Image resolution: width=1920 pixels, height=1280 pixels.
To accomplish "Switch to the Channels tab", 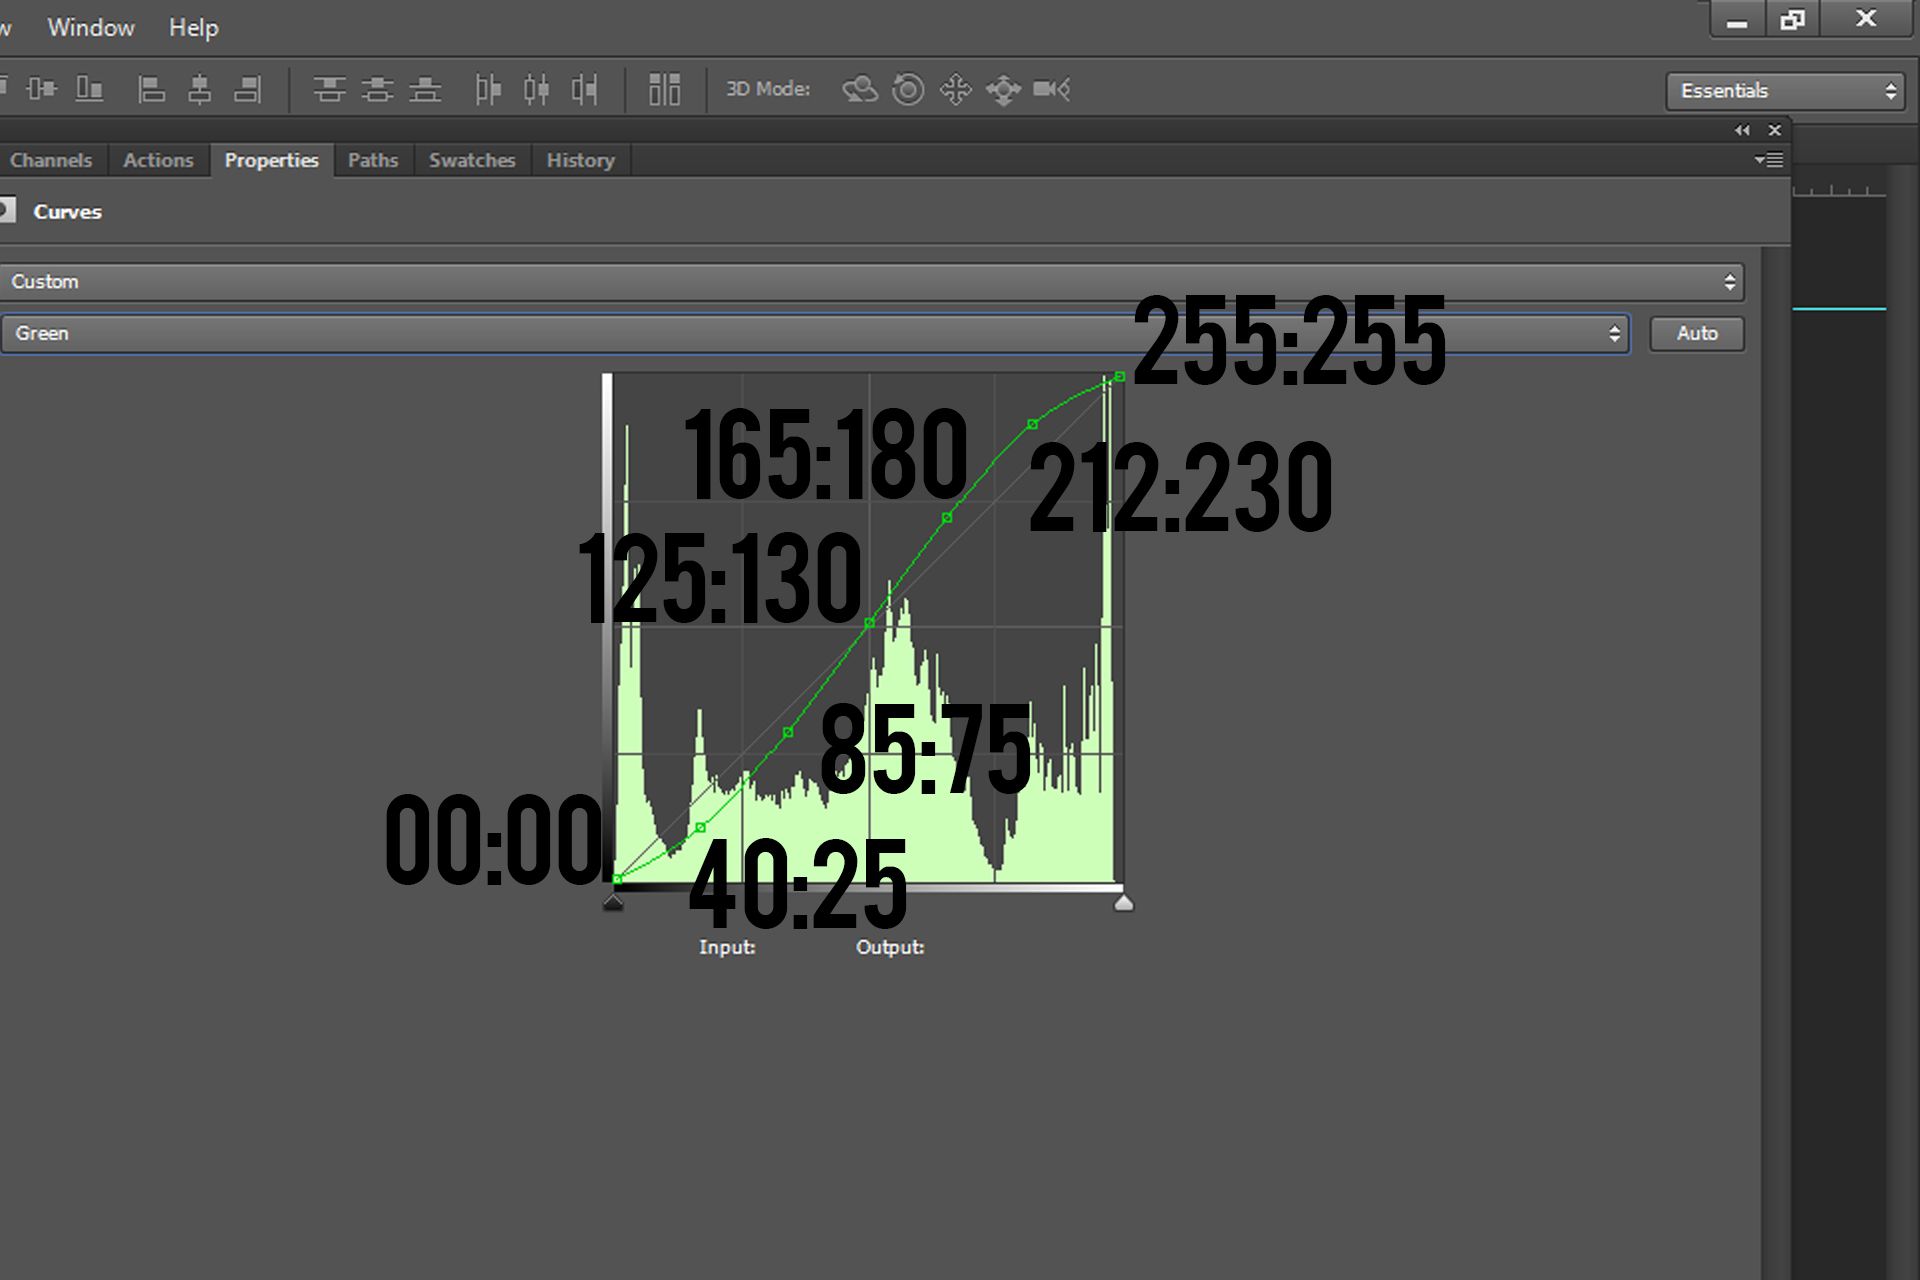I will [50, 161].
